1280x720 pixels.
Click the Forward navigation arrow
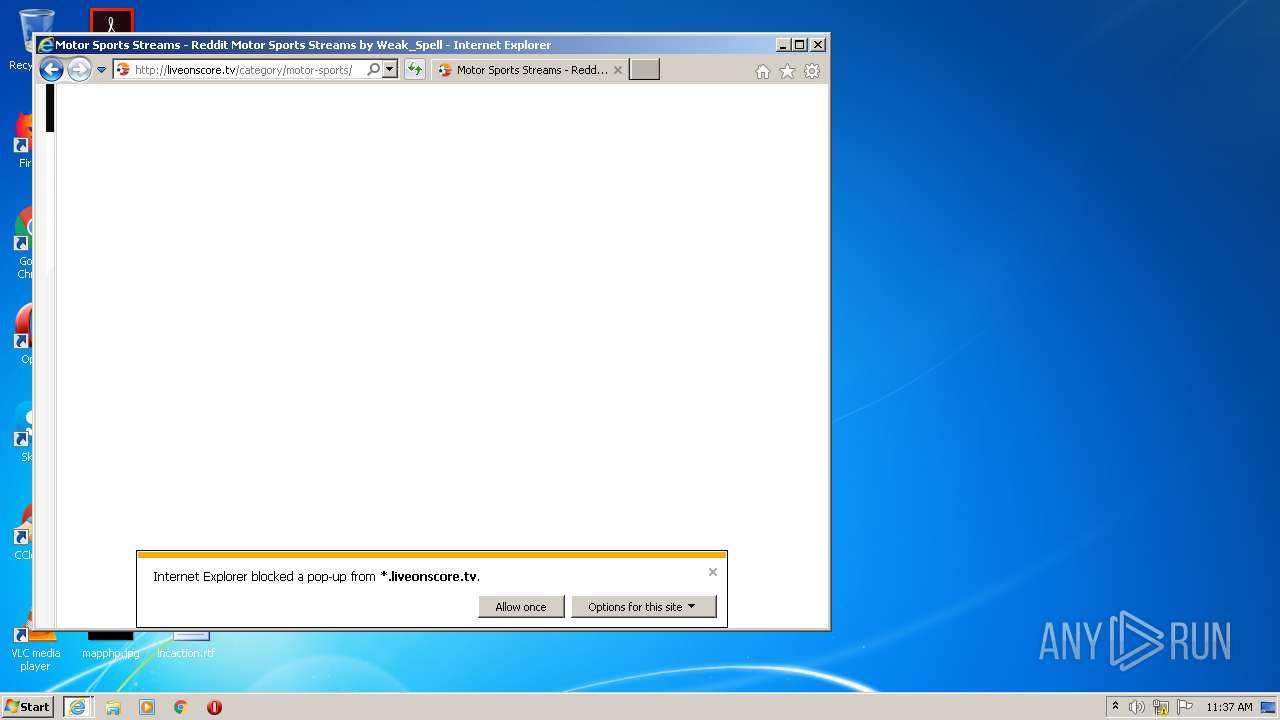point(79,70)
